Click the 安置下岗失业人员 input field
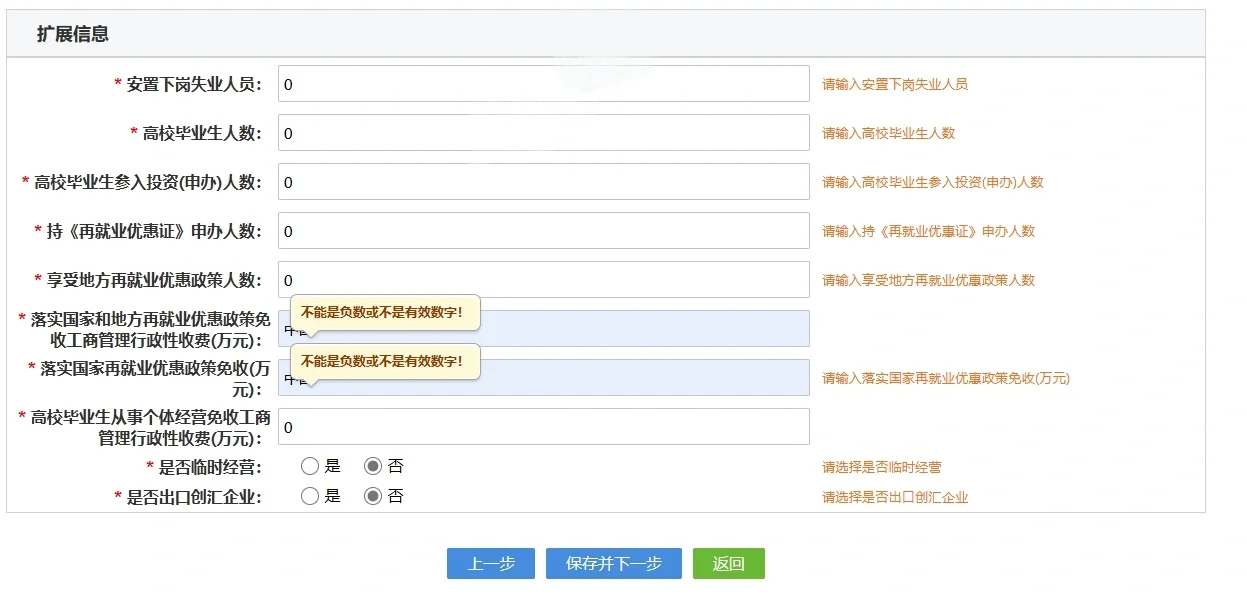 click(543, 84)
